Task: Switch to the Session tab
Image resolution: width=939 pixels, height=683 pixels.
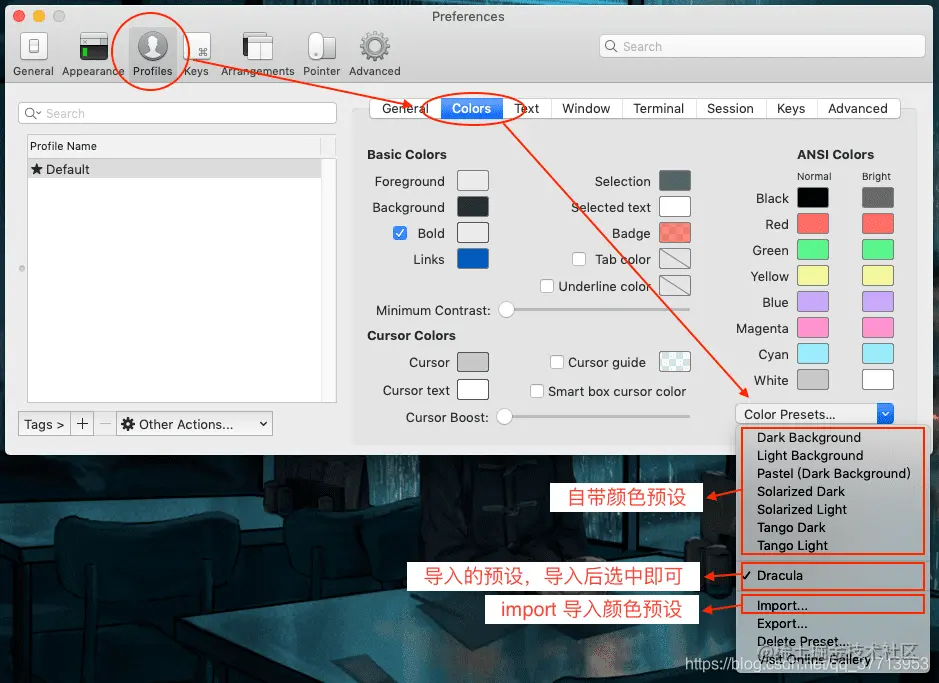Action: point(730,108)
